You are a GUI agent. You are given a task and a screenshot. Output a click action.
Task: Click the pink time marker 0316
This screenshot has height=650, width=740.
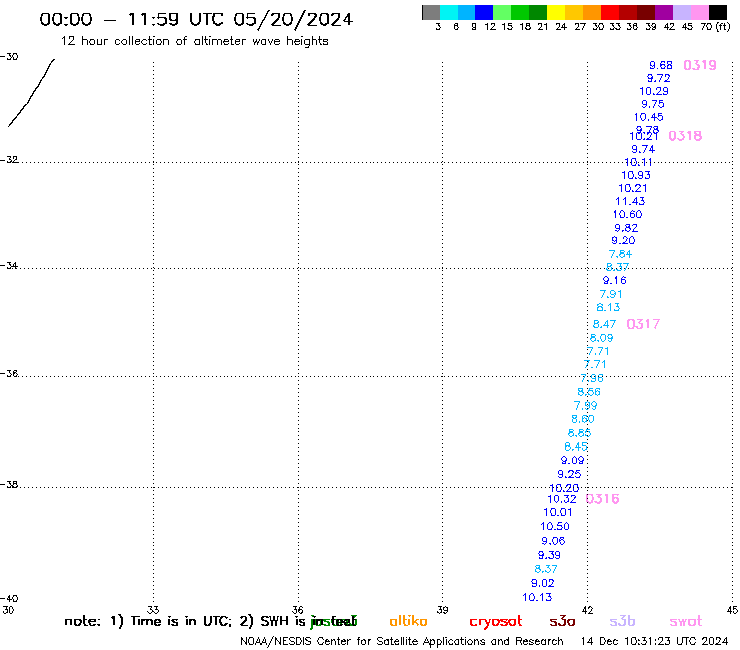click(602, 499)
